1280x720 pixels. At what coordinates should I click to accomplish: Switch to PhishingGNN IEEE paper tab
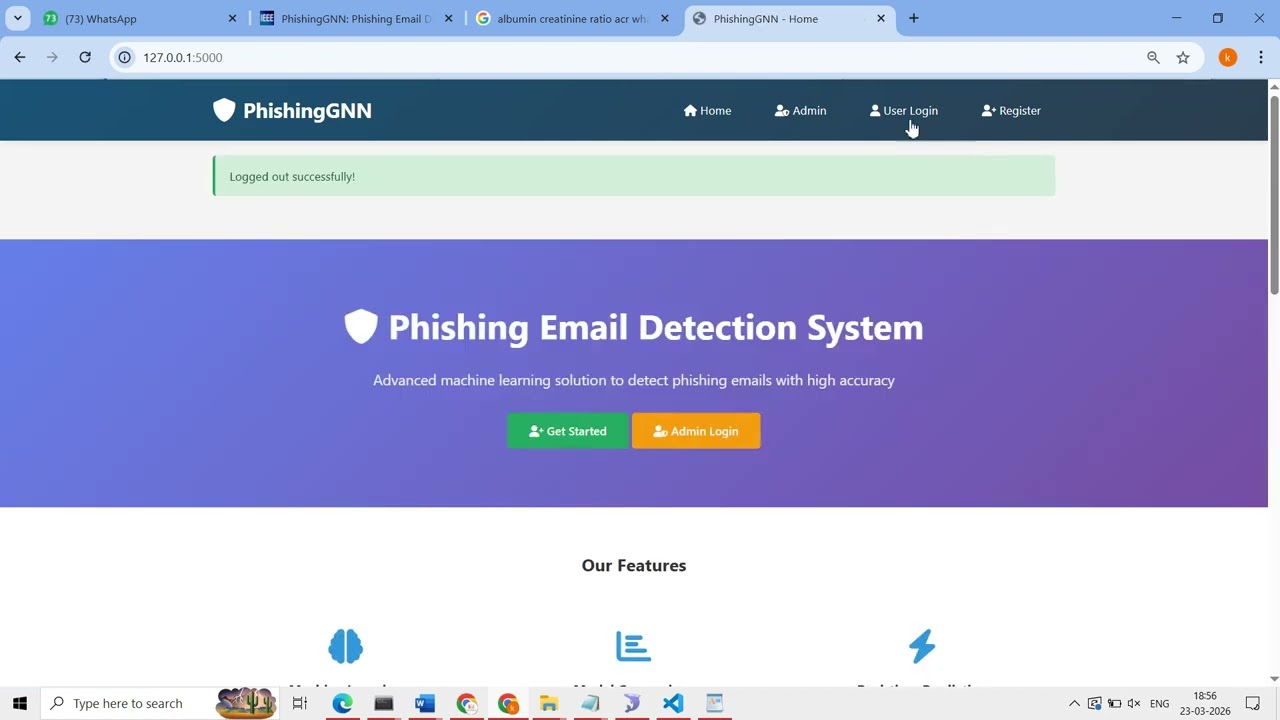click(355, 18)
